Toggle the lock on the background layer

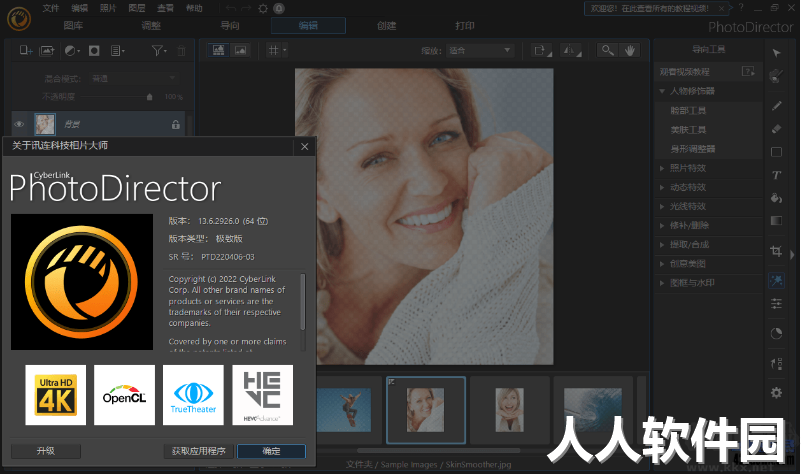176,124
